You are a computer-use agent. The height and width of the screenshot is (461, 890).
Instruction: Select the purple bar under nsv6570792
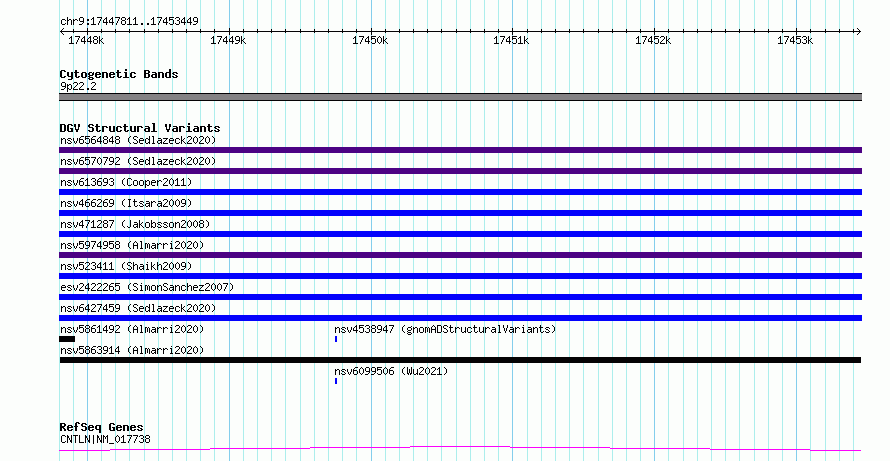coord(460,171)
